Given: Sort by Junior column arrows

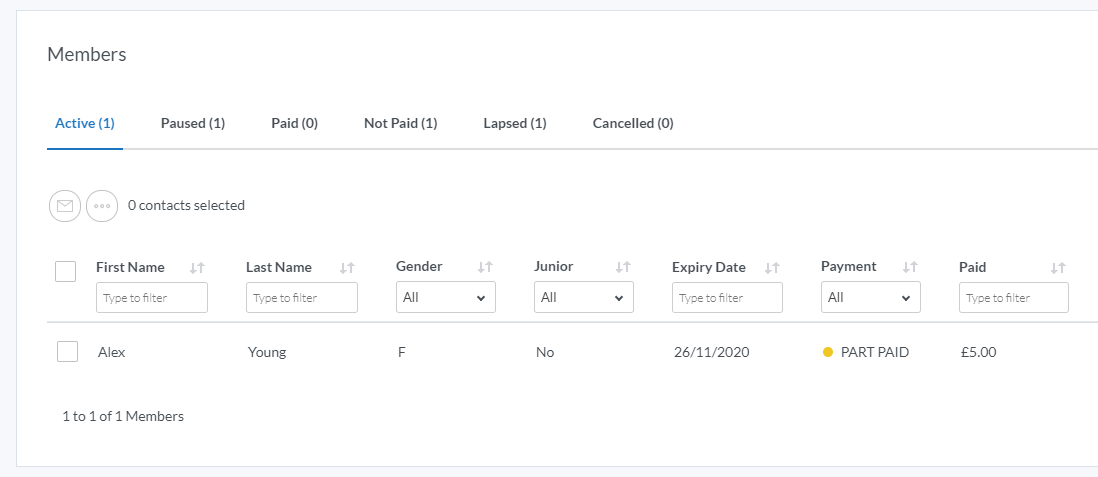Looking at the screenshot, I should tap(623, 268).
